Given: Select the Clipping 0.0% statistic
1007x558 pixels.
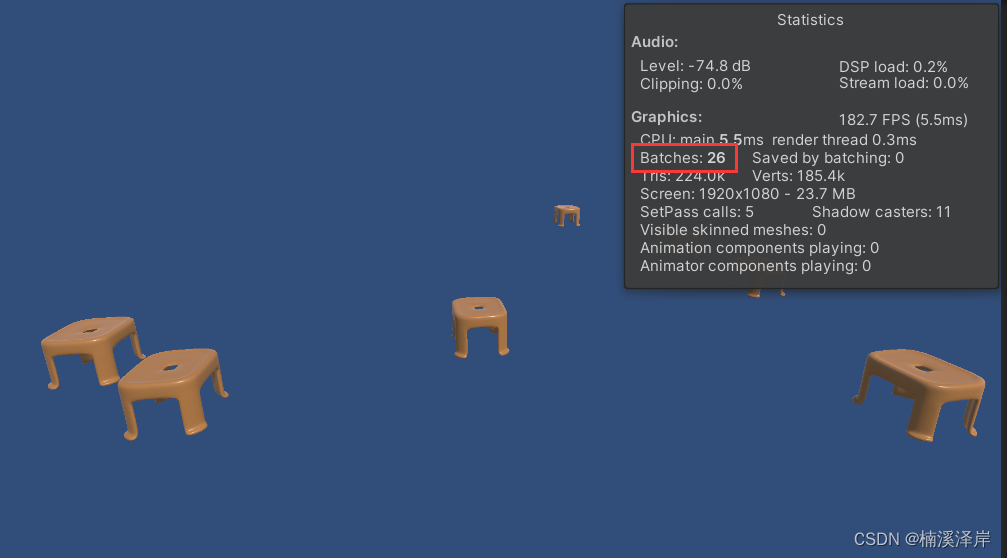Looking at the screenshot, I should (691, 84).
